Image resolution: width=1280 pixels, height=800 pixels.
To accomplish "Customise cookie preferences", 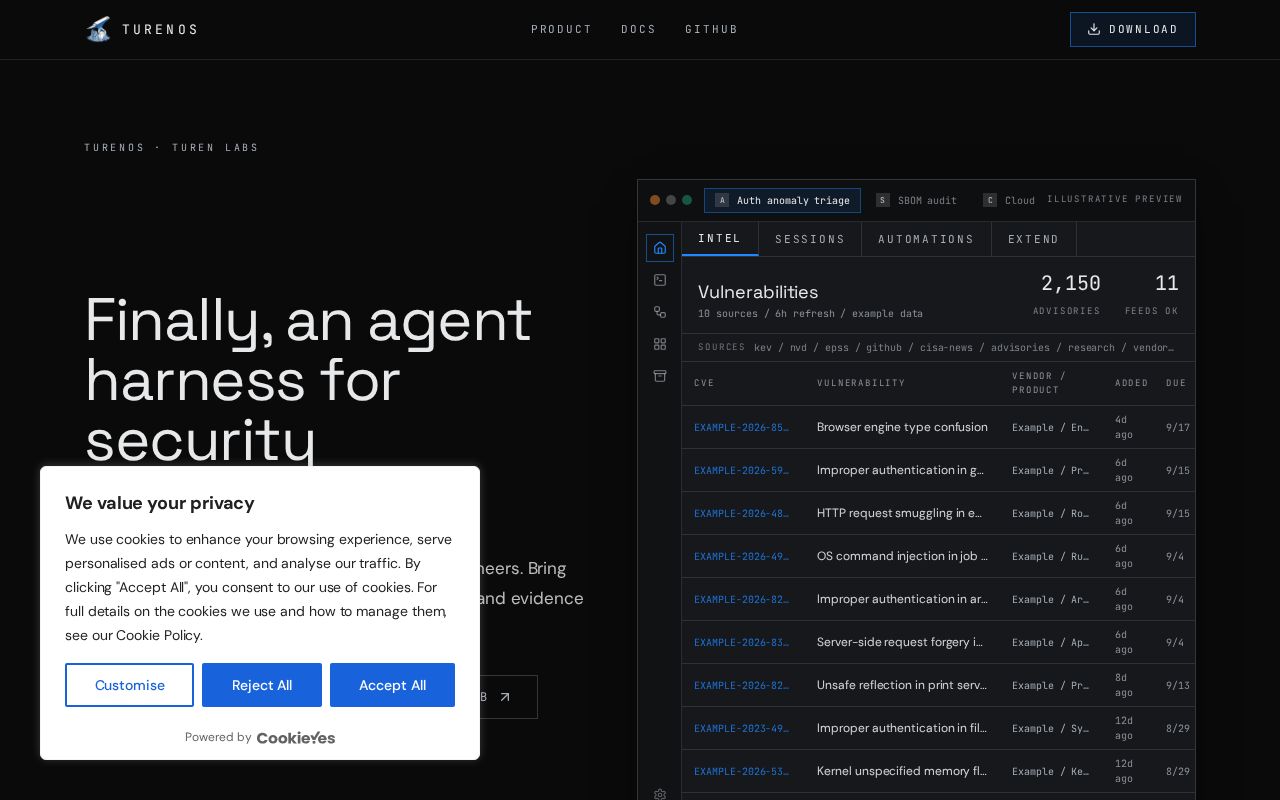I will click(x=130, y=685).
